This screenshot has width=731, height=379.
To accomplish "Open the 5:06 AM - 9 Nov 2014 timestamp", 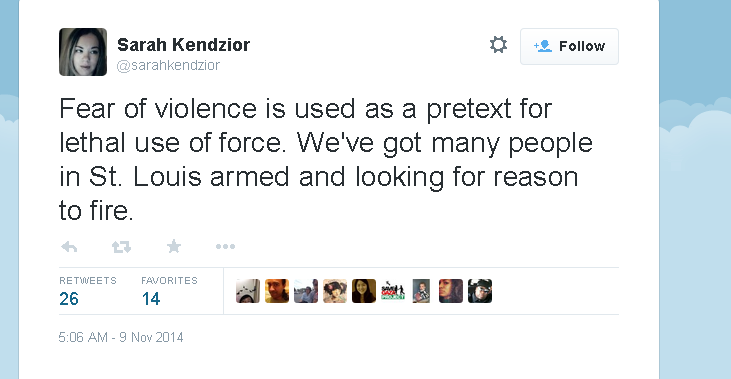I will click(x=121, y=337).
